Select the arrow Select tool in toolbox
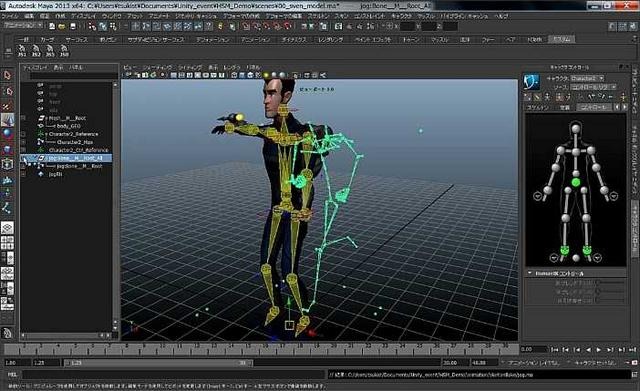Viewport: 640px width, 391px height. 7,75
